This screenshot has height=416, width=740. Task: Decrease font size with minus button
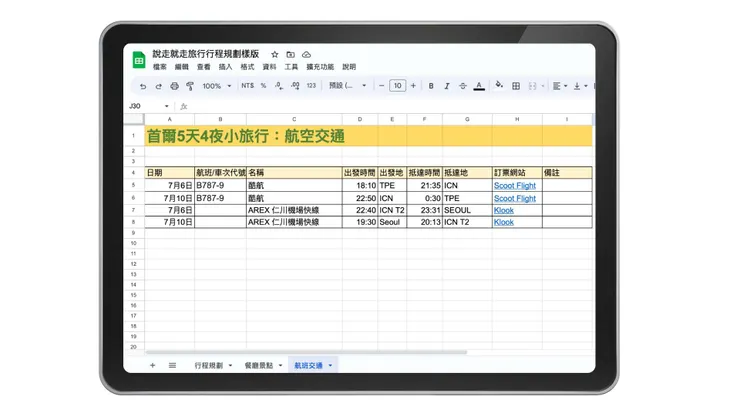(381, 85)
